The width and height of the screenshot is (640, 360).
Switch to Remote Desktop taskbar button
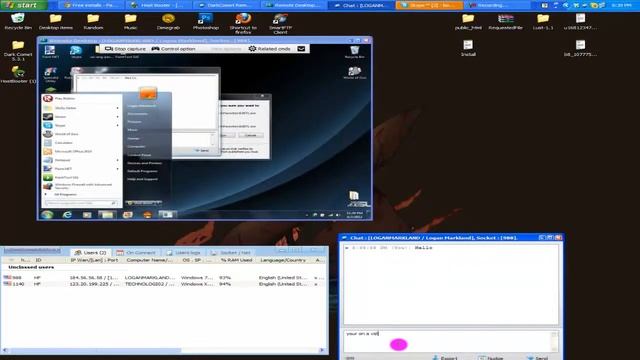293,5
